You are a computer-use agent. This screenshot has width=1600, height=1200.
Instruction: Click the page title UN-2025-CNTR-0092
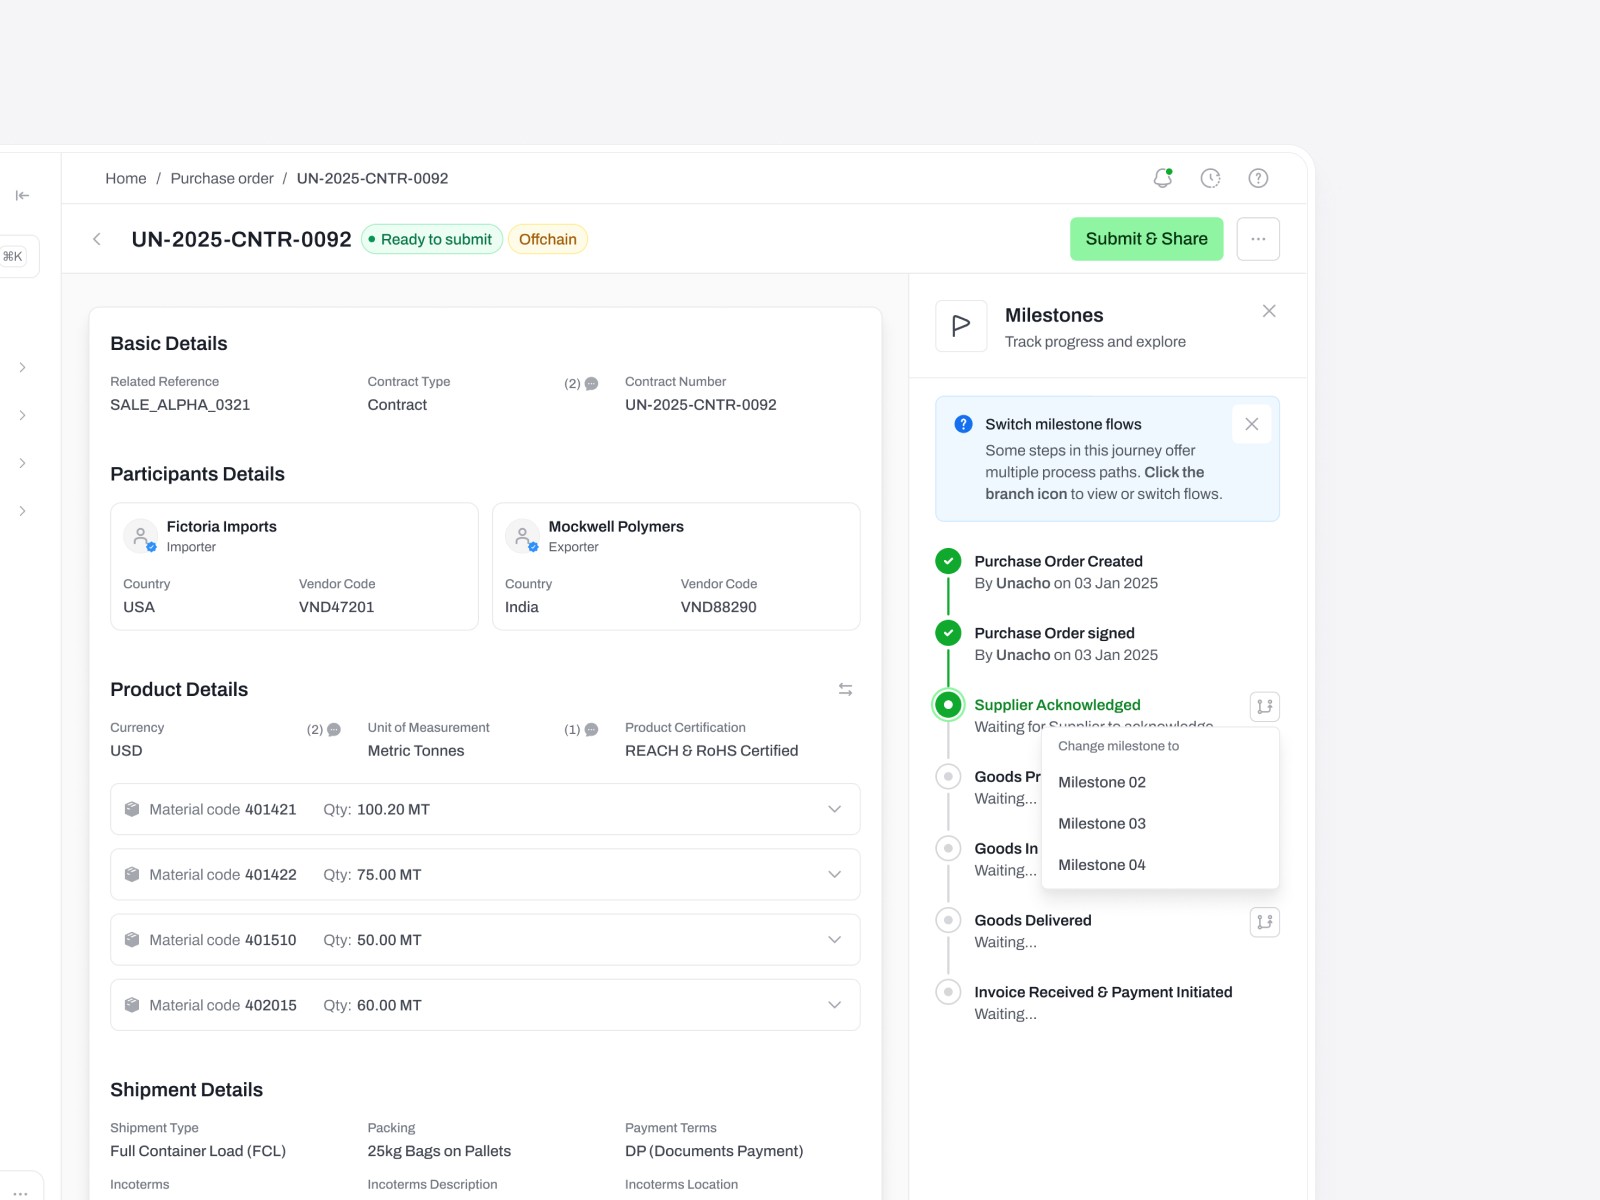(x=241, y=239)
